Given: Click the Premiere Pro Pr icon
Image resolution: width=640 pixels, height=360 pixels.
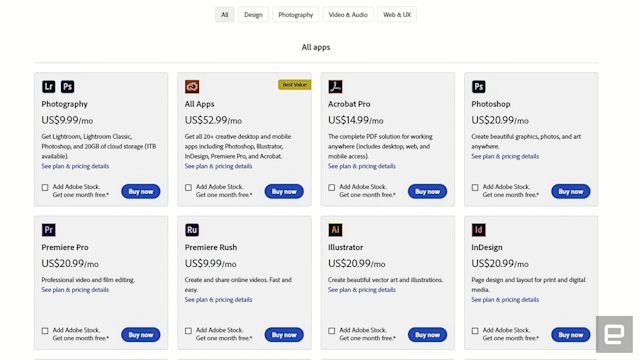Looking at the screenshot, I should (x=49, y=230).
